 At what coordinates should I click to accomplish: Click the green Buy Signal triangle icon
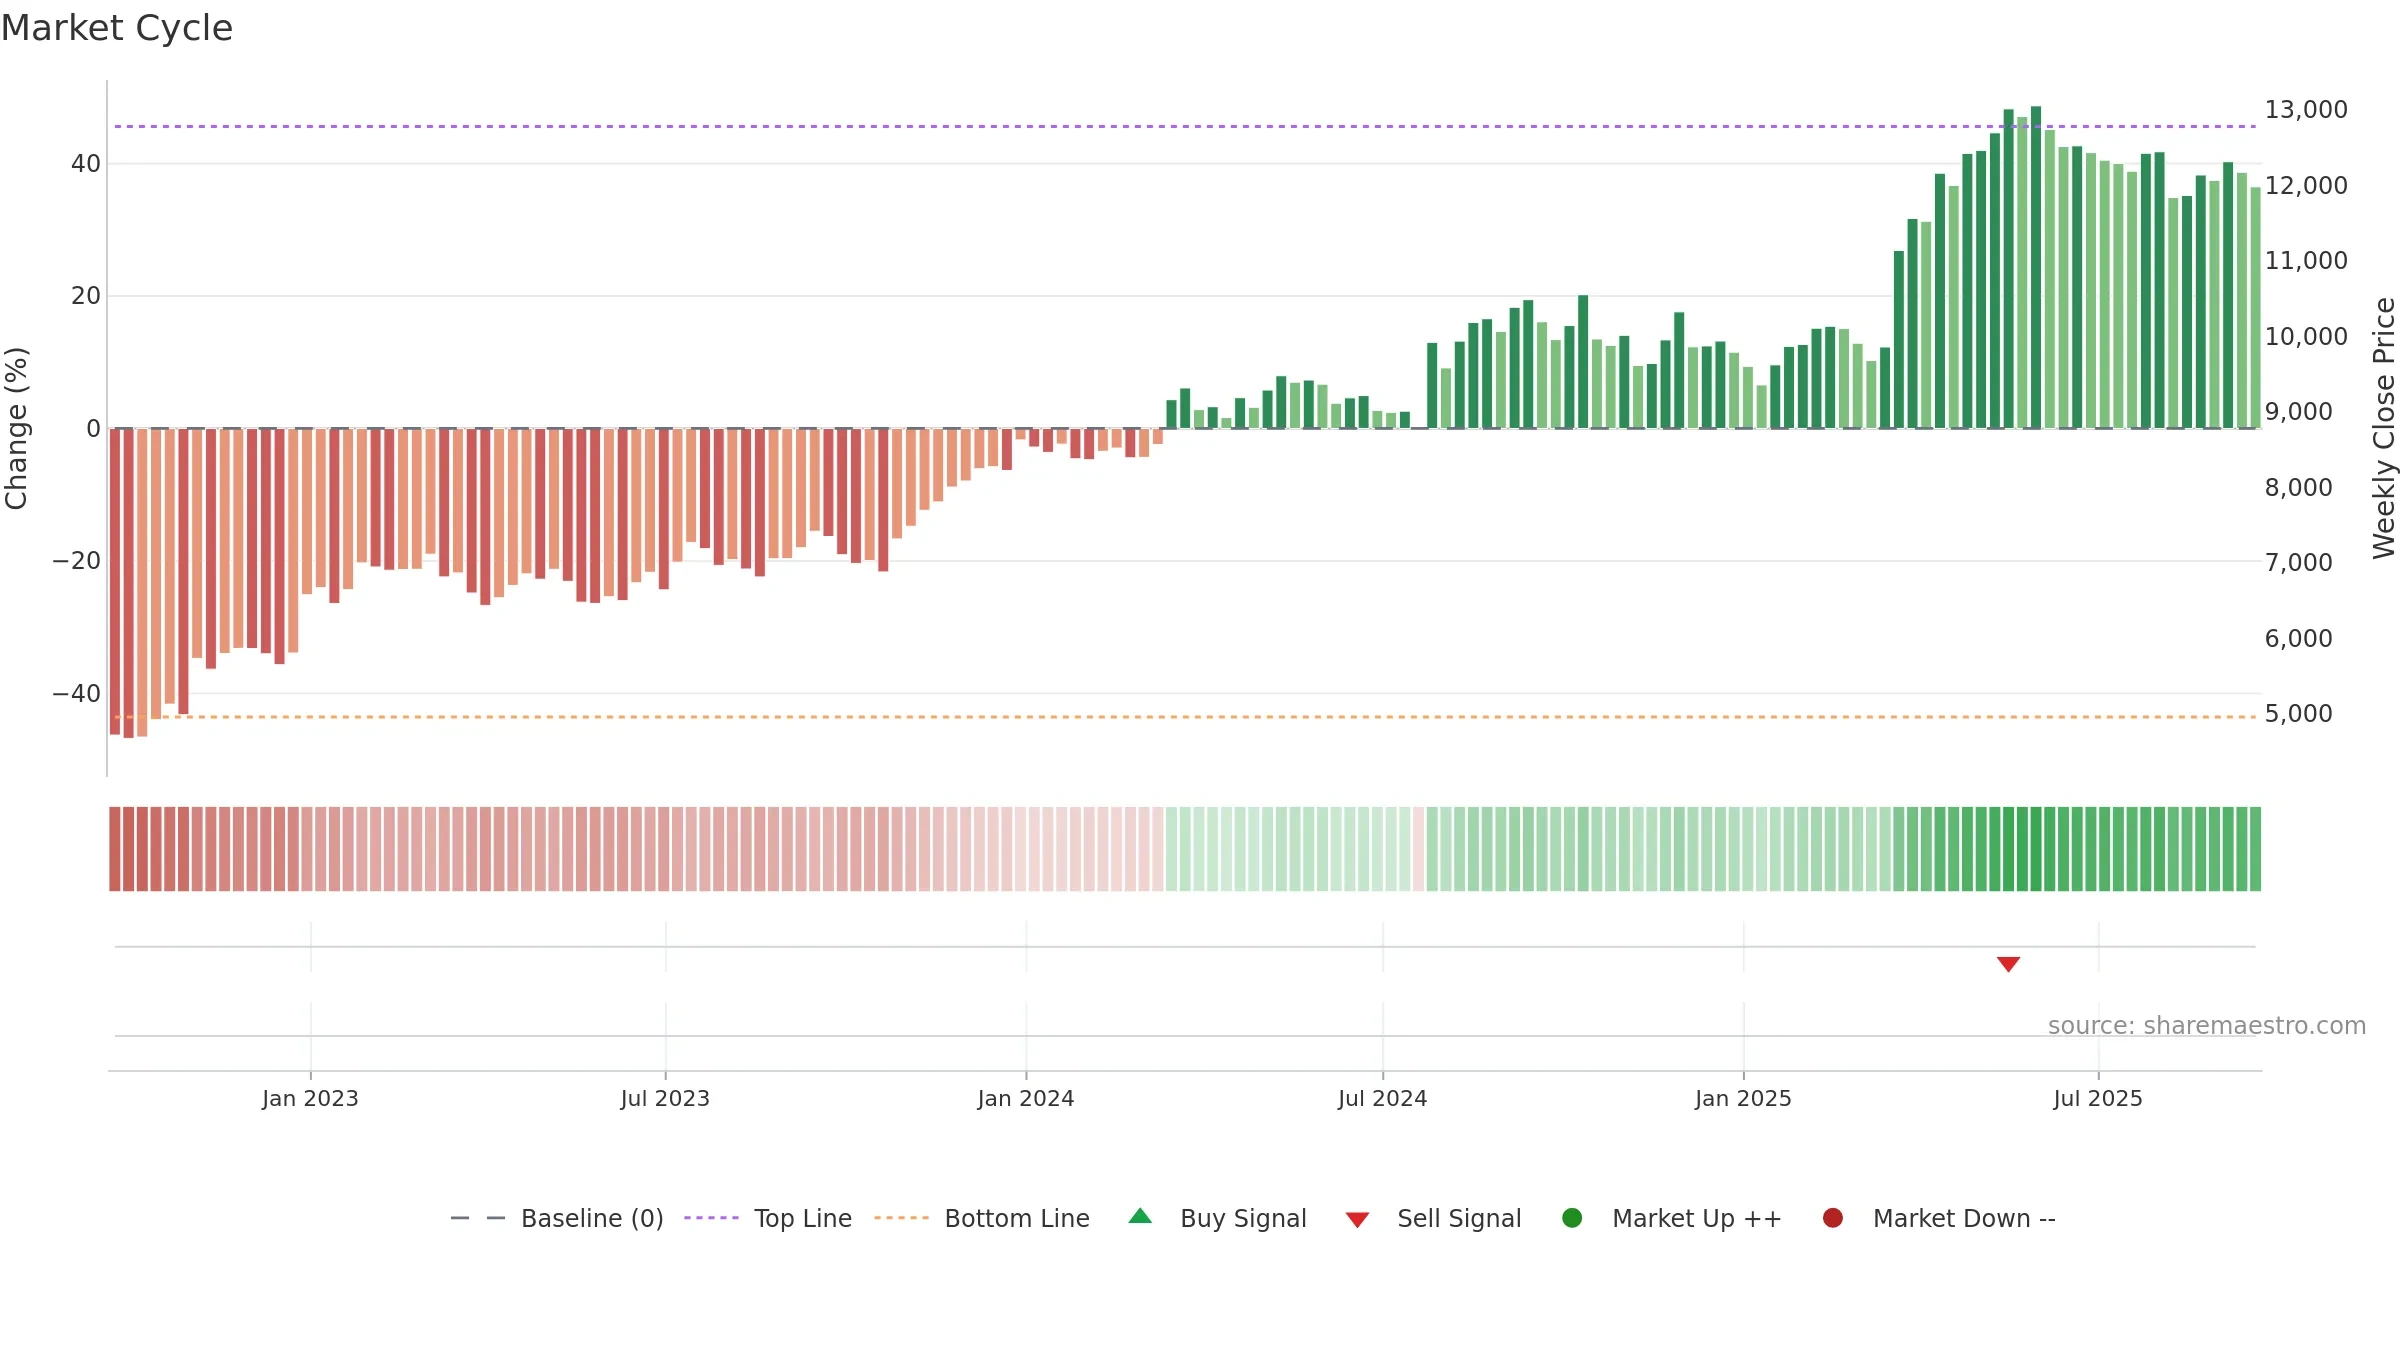1140,1217
